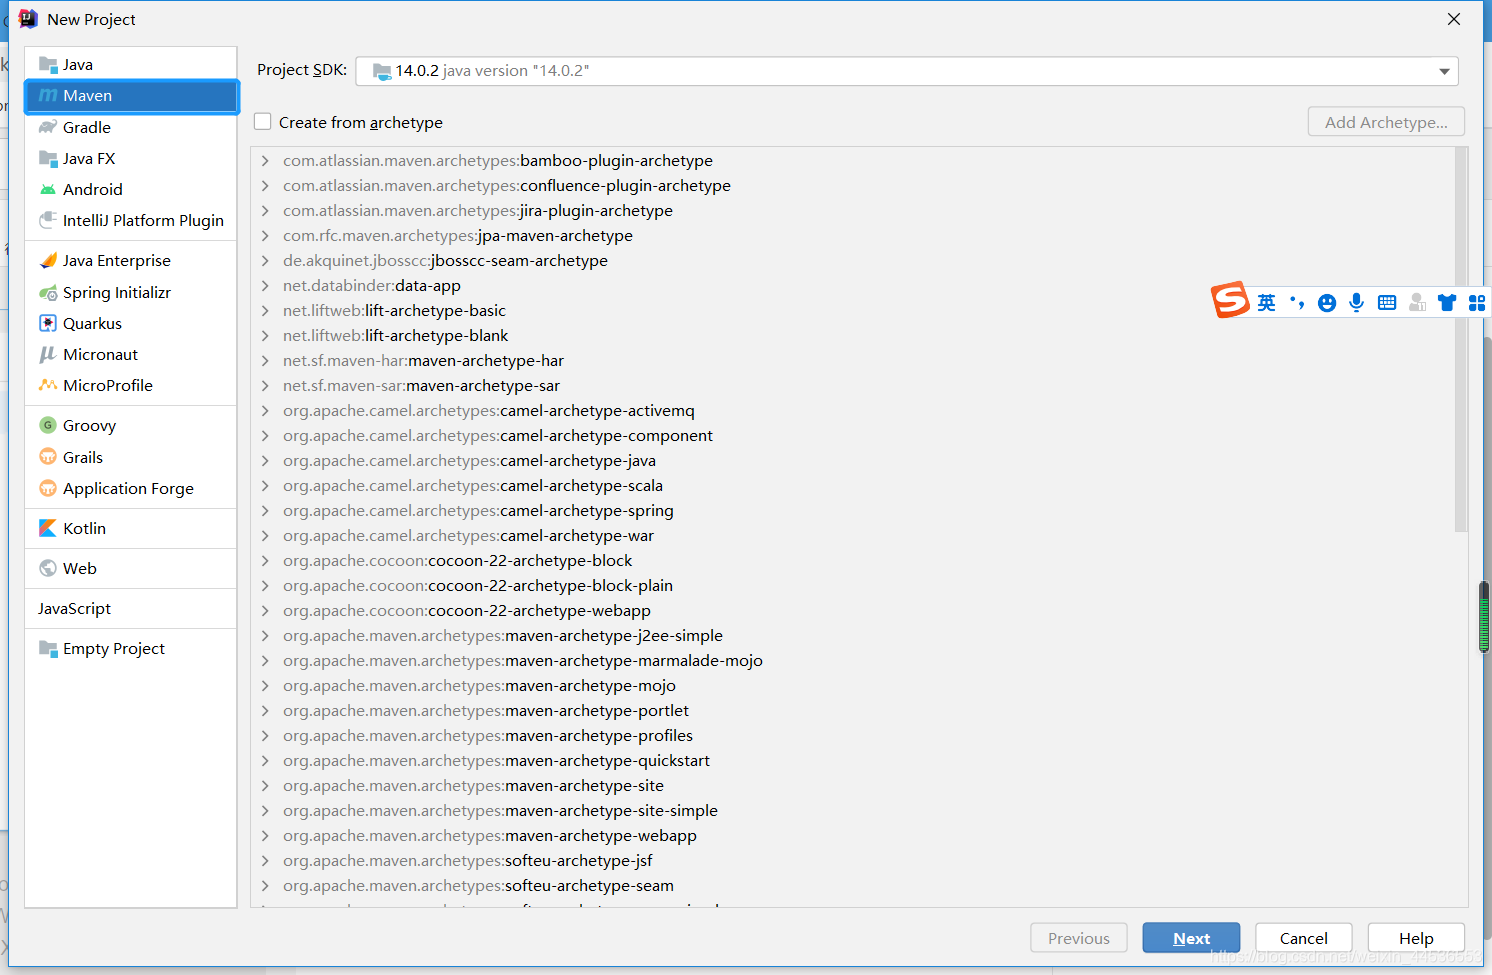Toggle Sogou punctuation mode icon
The height and width of the screenshot is (975, 1492).
pyautogui.click(x=1297, y=303)
